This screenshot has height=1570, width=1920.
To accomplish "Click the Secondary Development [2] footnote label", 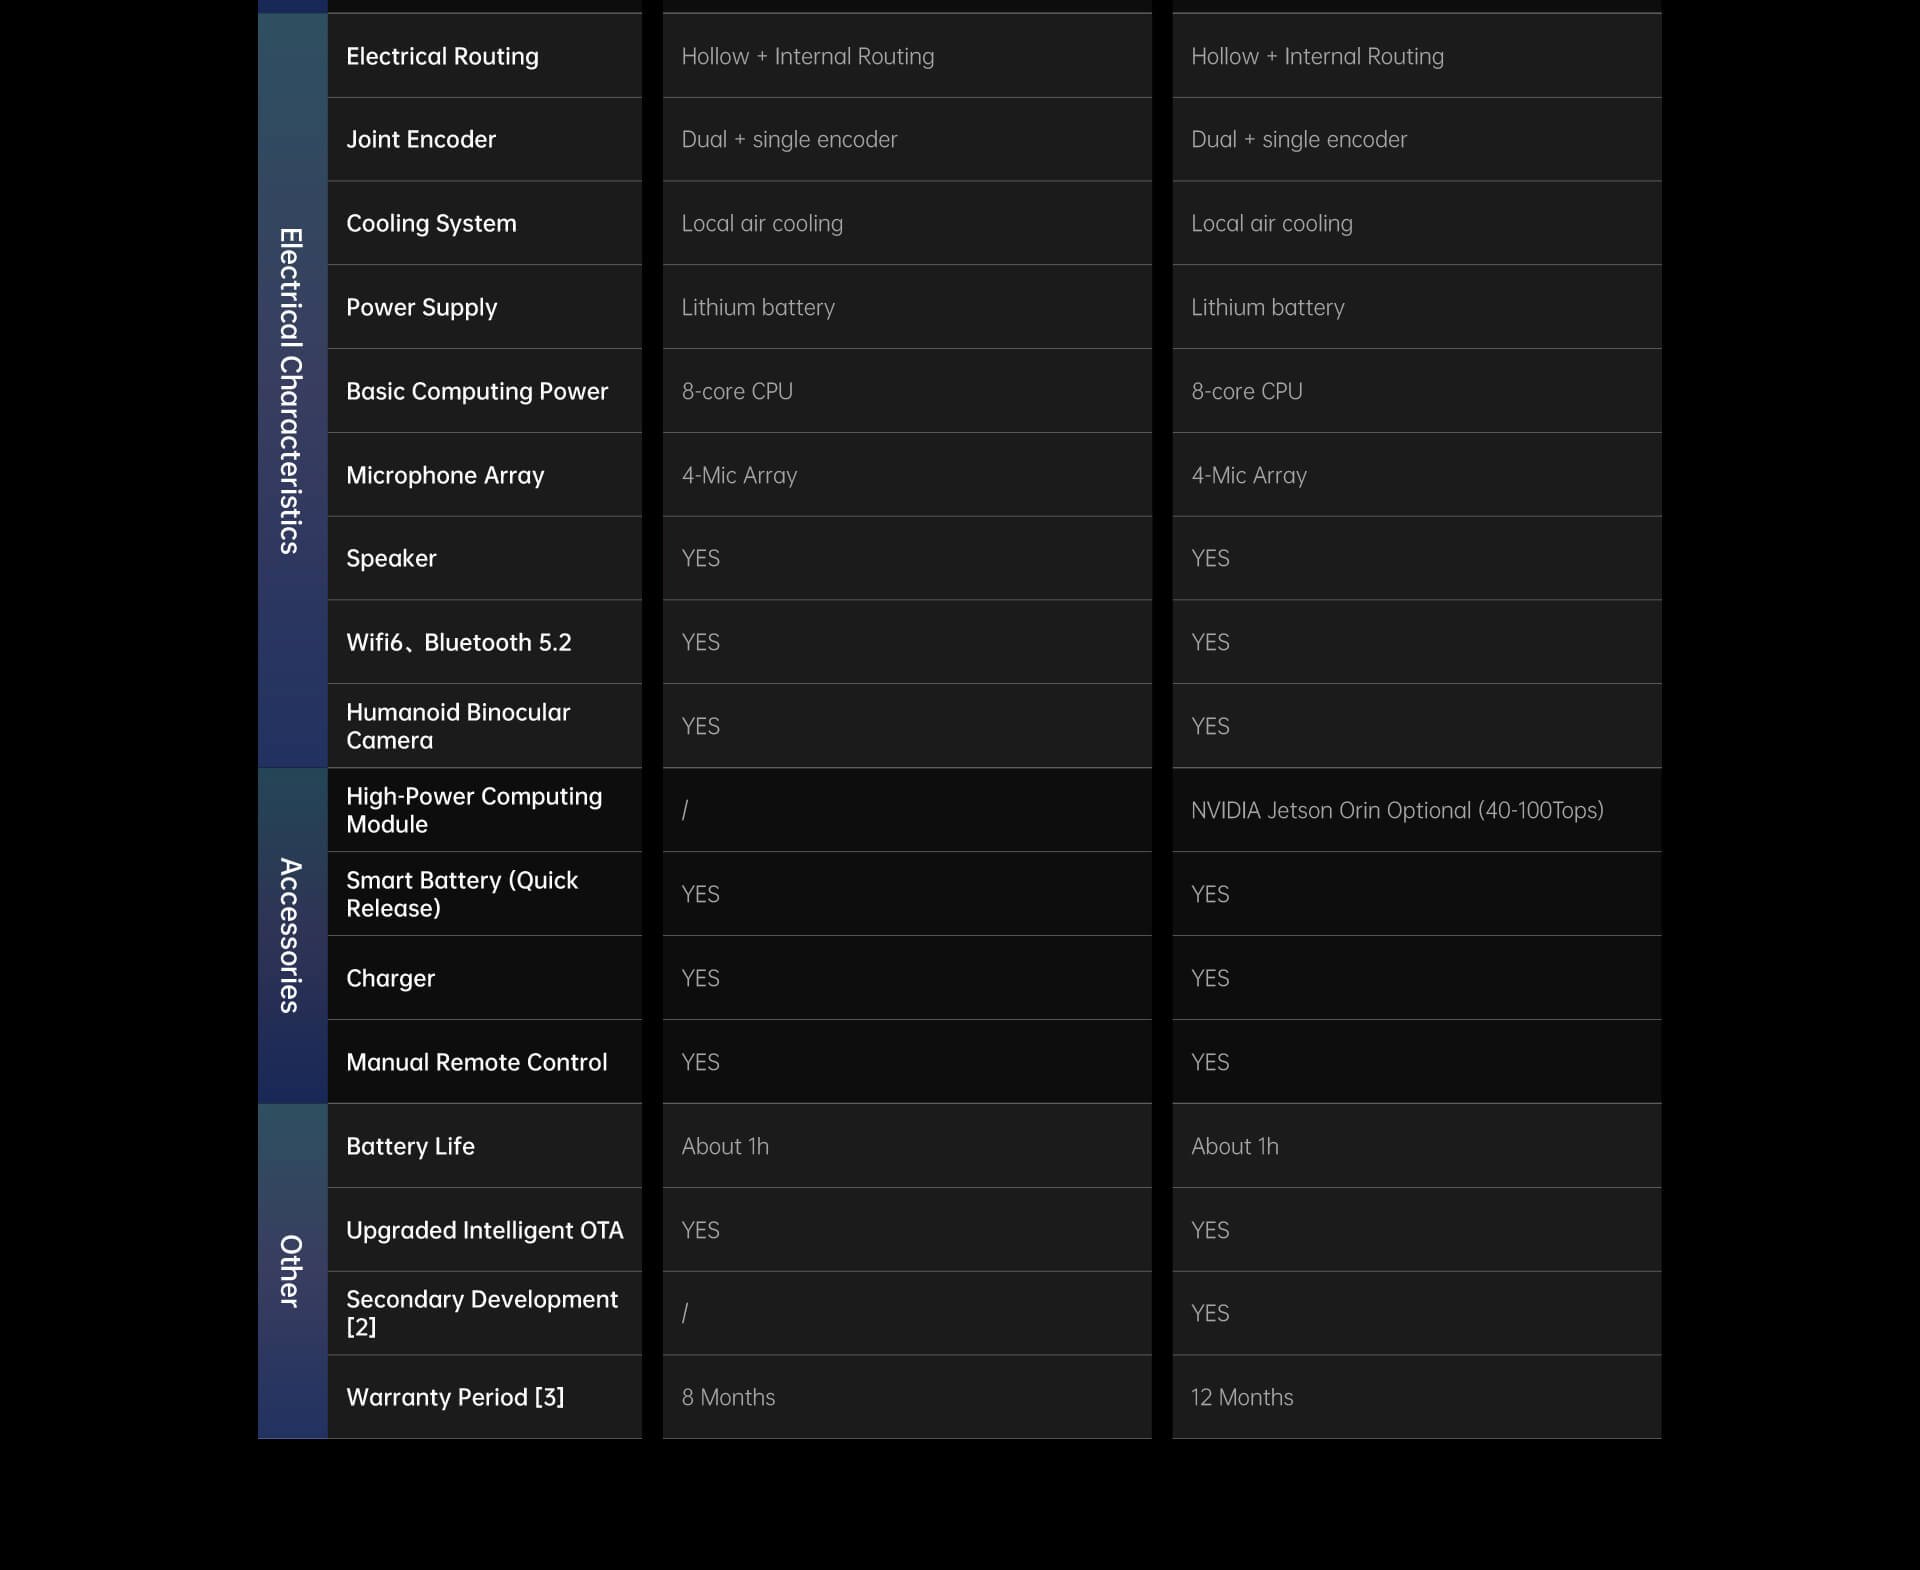I will [x=482, y=1313].
